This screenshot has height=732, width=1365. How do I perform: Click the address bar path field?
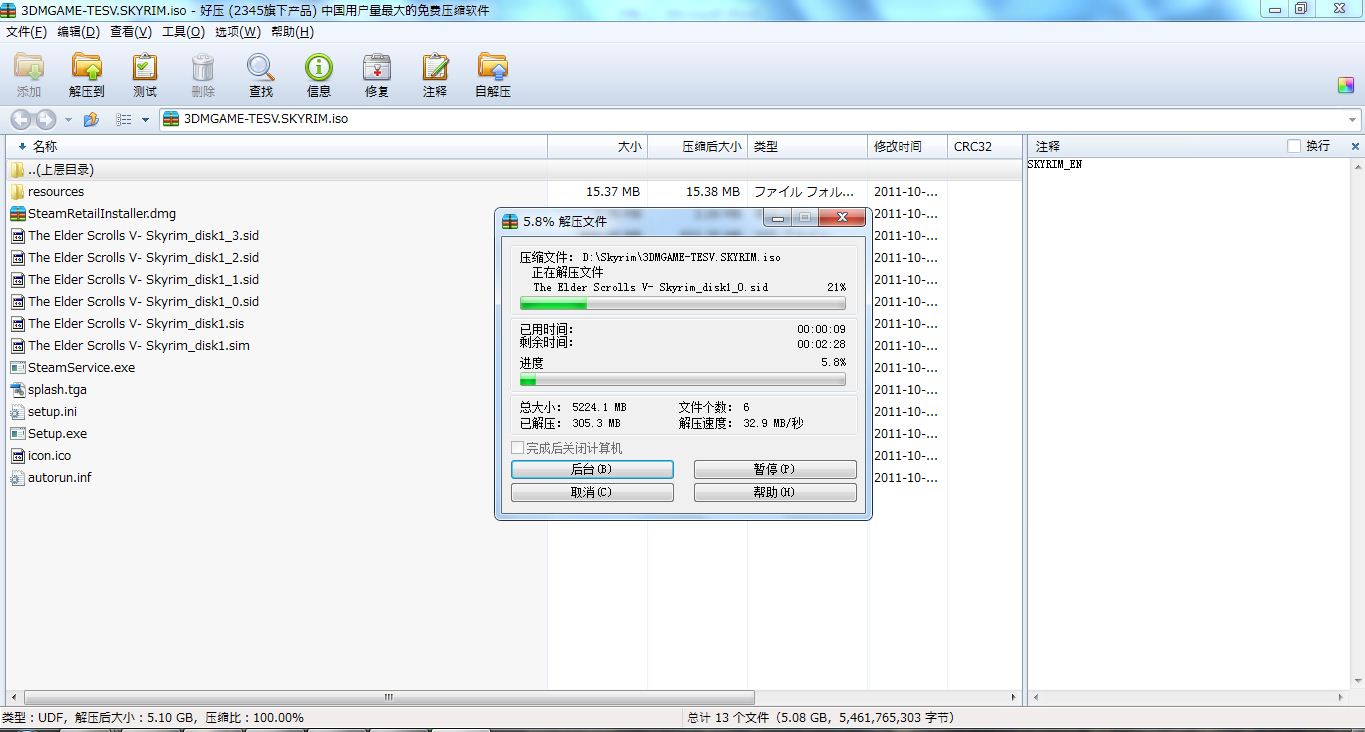coord(760,119)
